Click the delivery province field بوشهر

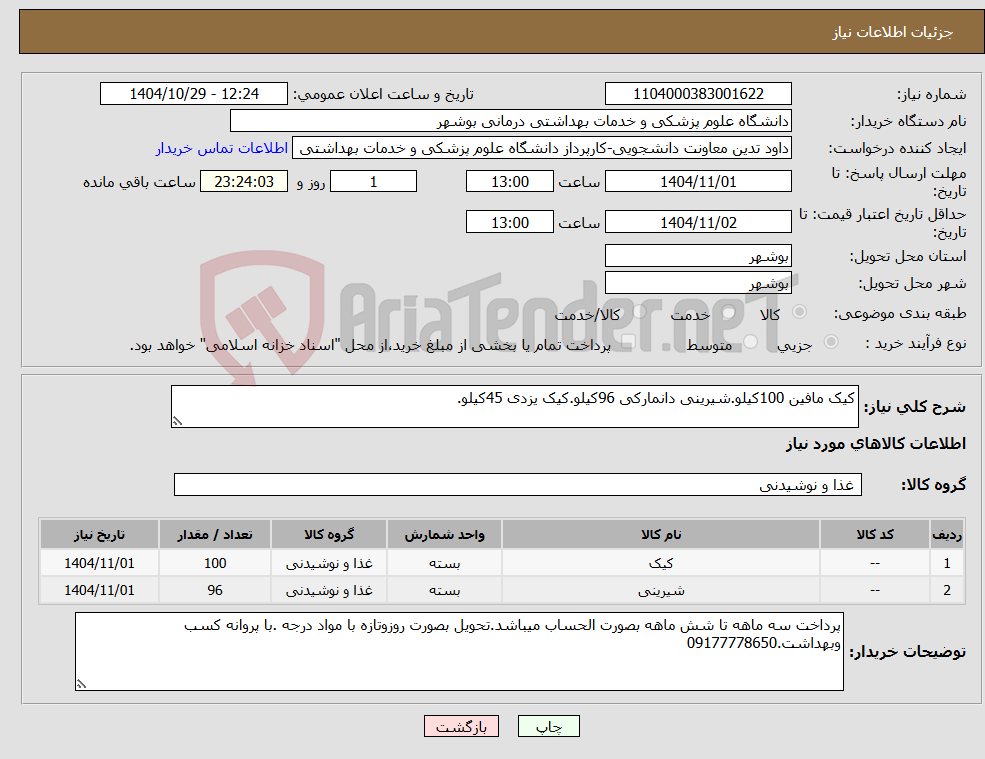click(698, 256)
